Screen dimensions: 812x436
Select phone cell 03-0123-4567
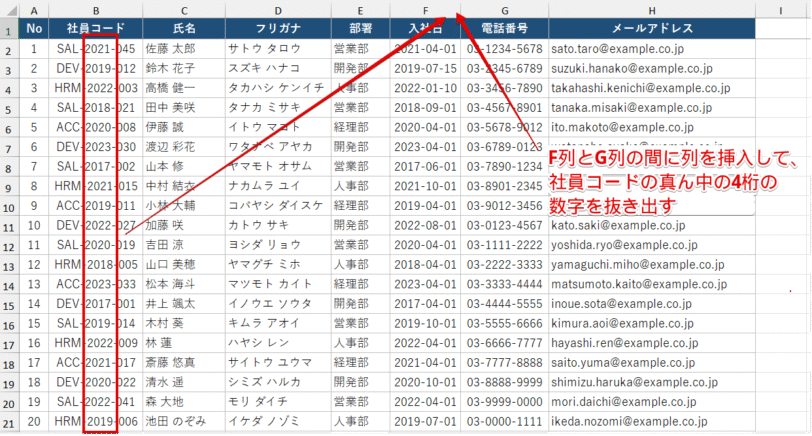(x=504, y=226)
